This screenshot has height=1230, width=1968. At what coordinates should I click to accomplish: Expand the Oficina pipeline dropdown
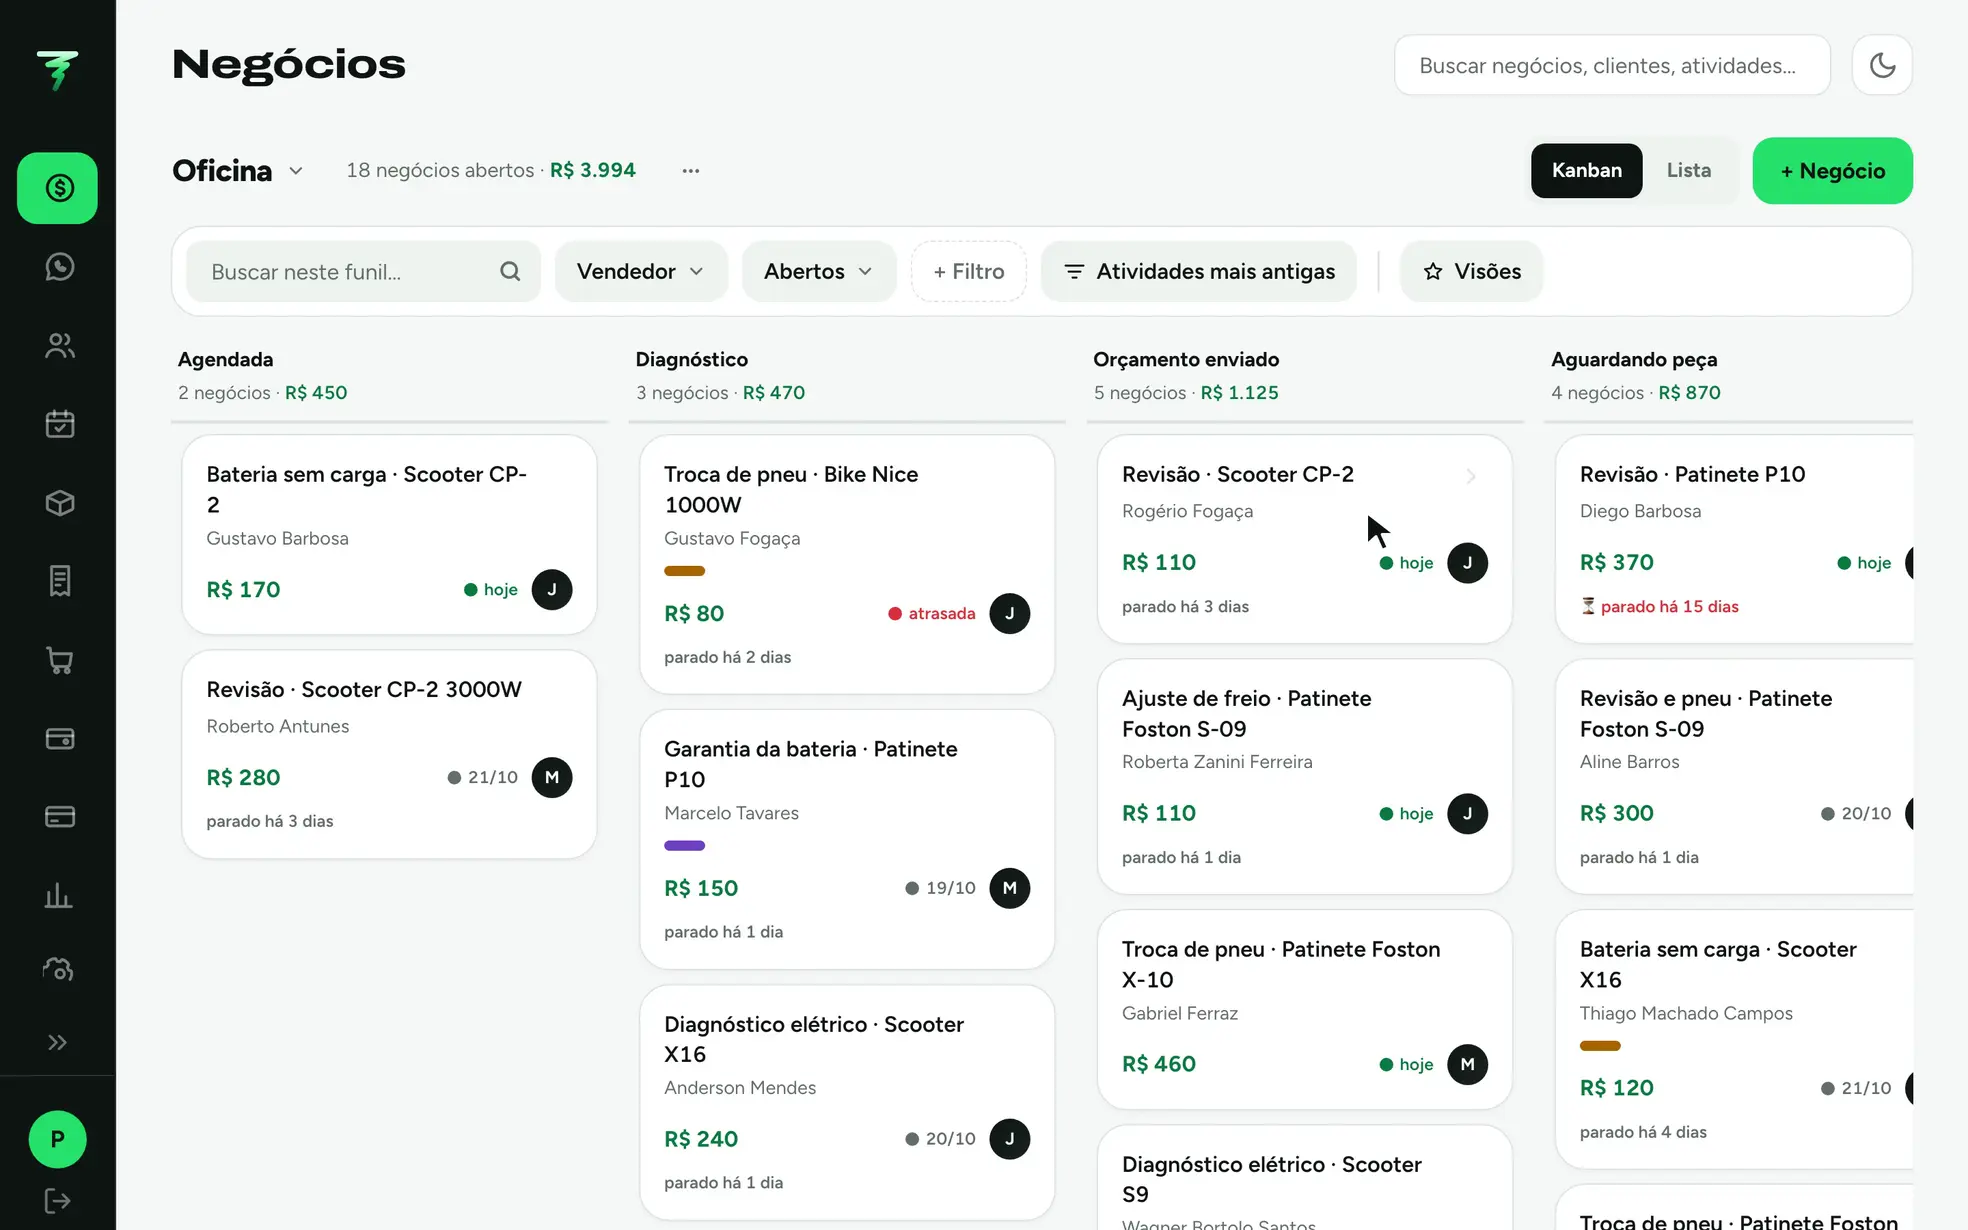238,171
